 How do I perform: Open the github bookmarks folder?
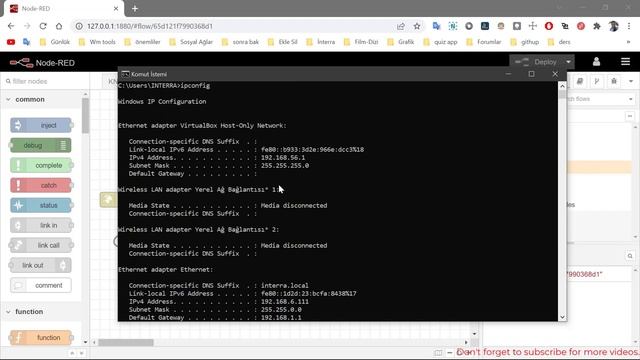point(525,42)
